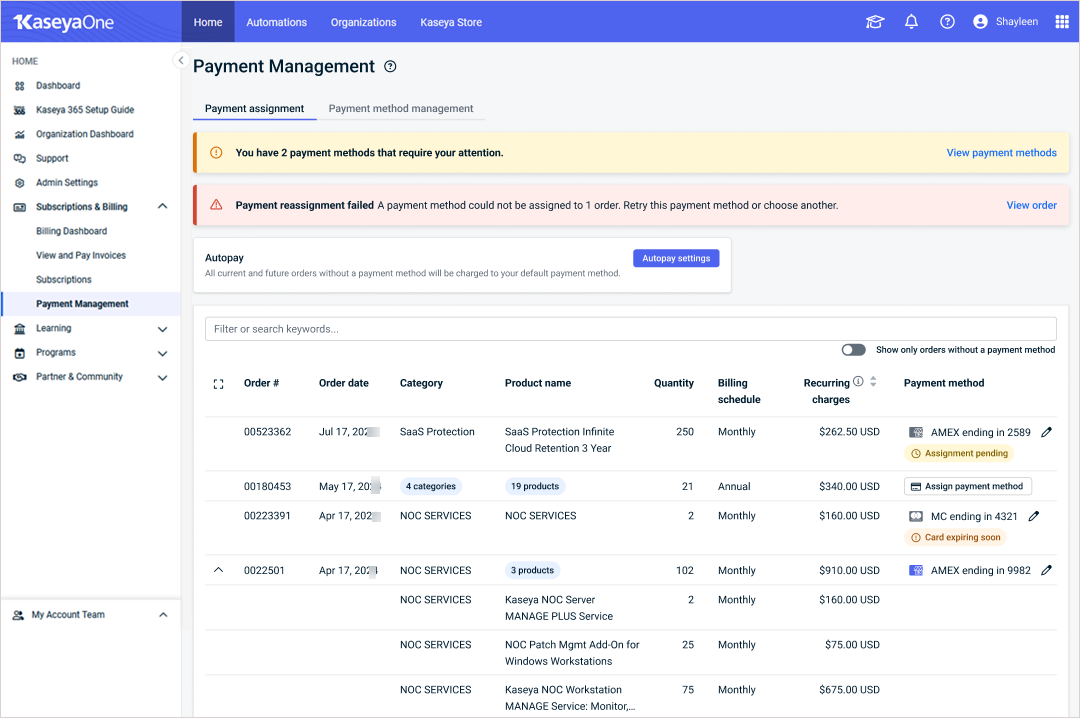Click the 4 categories badge
Viewport: 1080px width, 718px height.
tap(430, 486)
